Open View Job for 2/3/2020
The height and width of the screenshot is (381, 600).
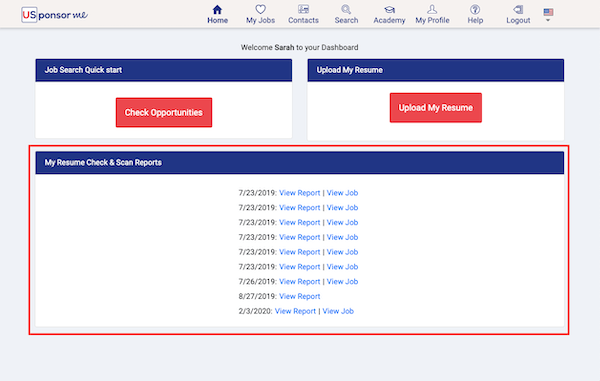(338, 311)
